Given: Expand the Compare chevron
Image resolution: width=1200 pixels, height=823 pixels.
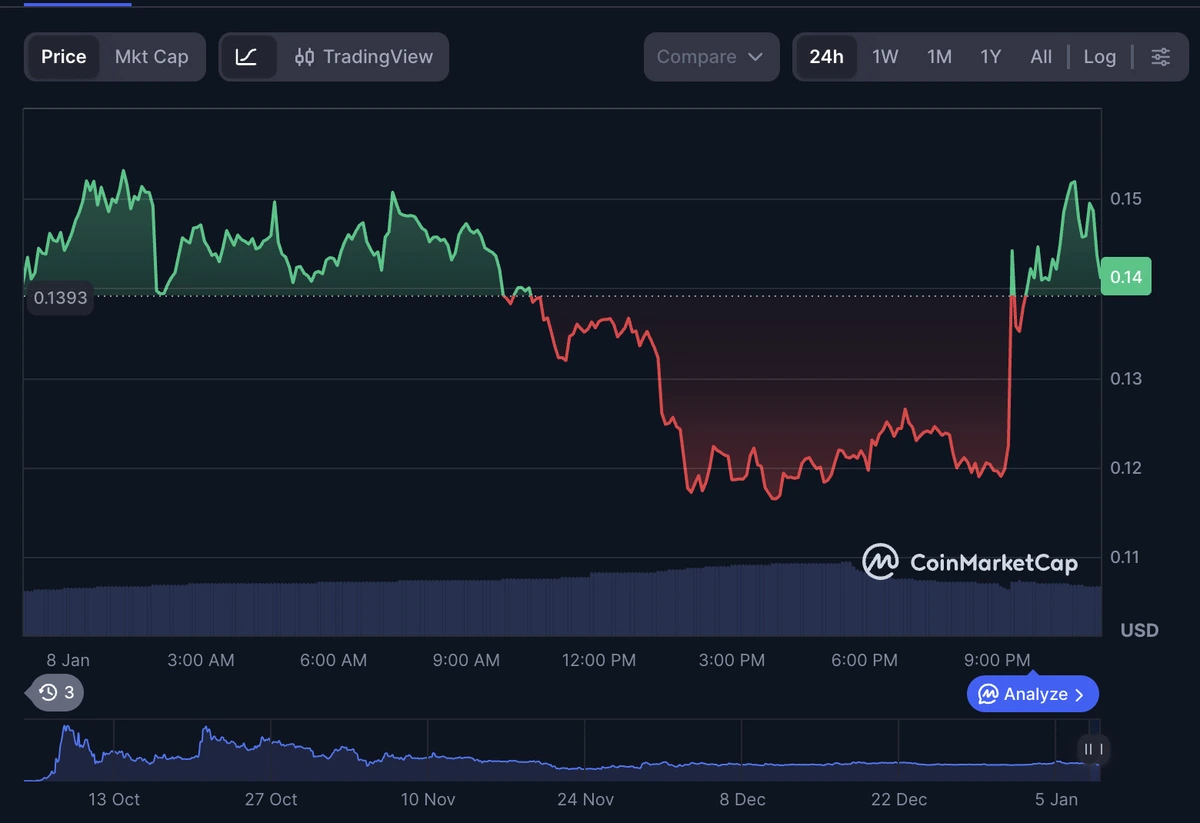Looking at the screenshot, I should click(757, 57).
